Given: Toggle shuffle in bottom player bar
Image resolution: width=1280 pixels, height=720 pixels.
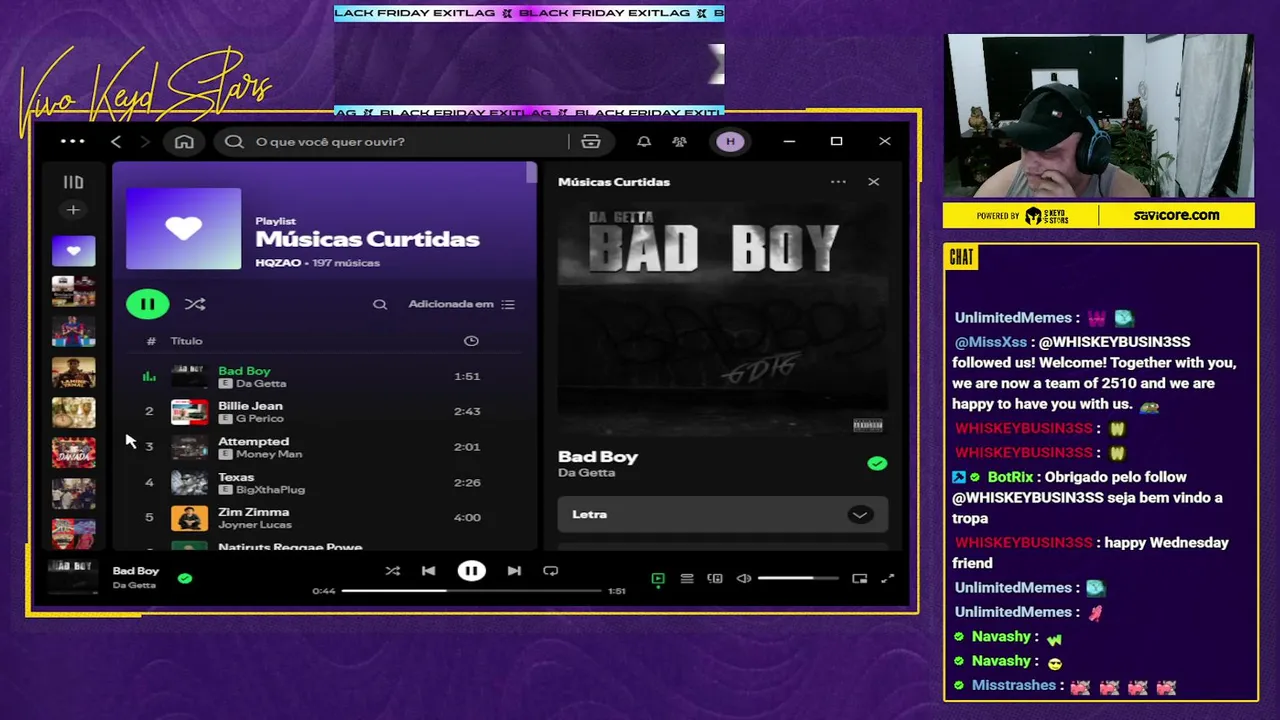Looking at the screenshot, I should 393,571.
